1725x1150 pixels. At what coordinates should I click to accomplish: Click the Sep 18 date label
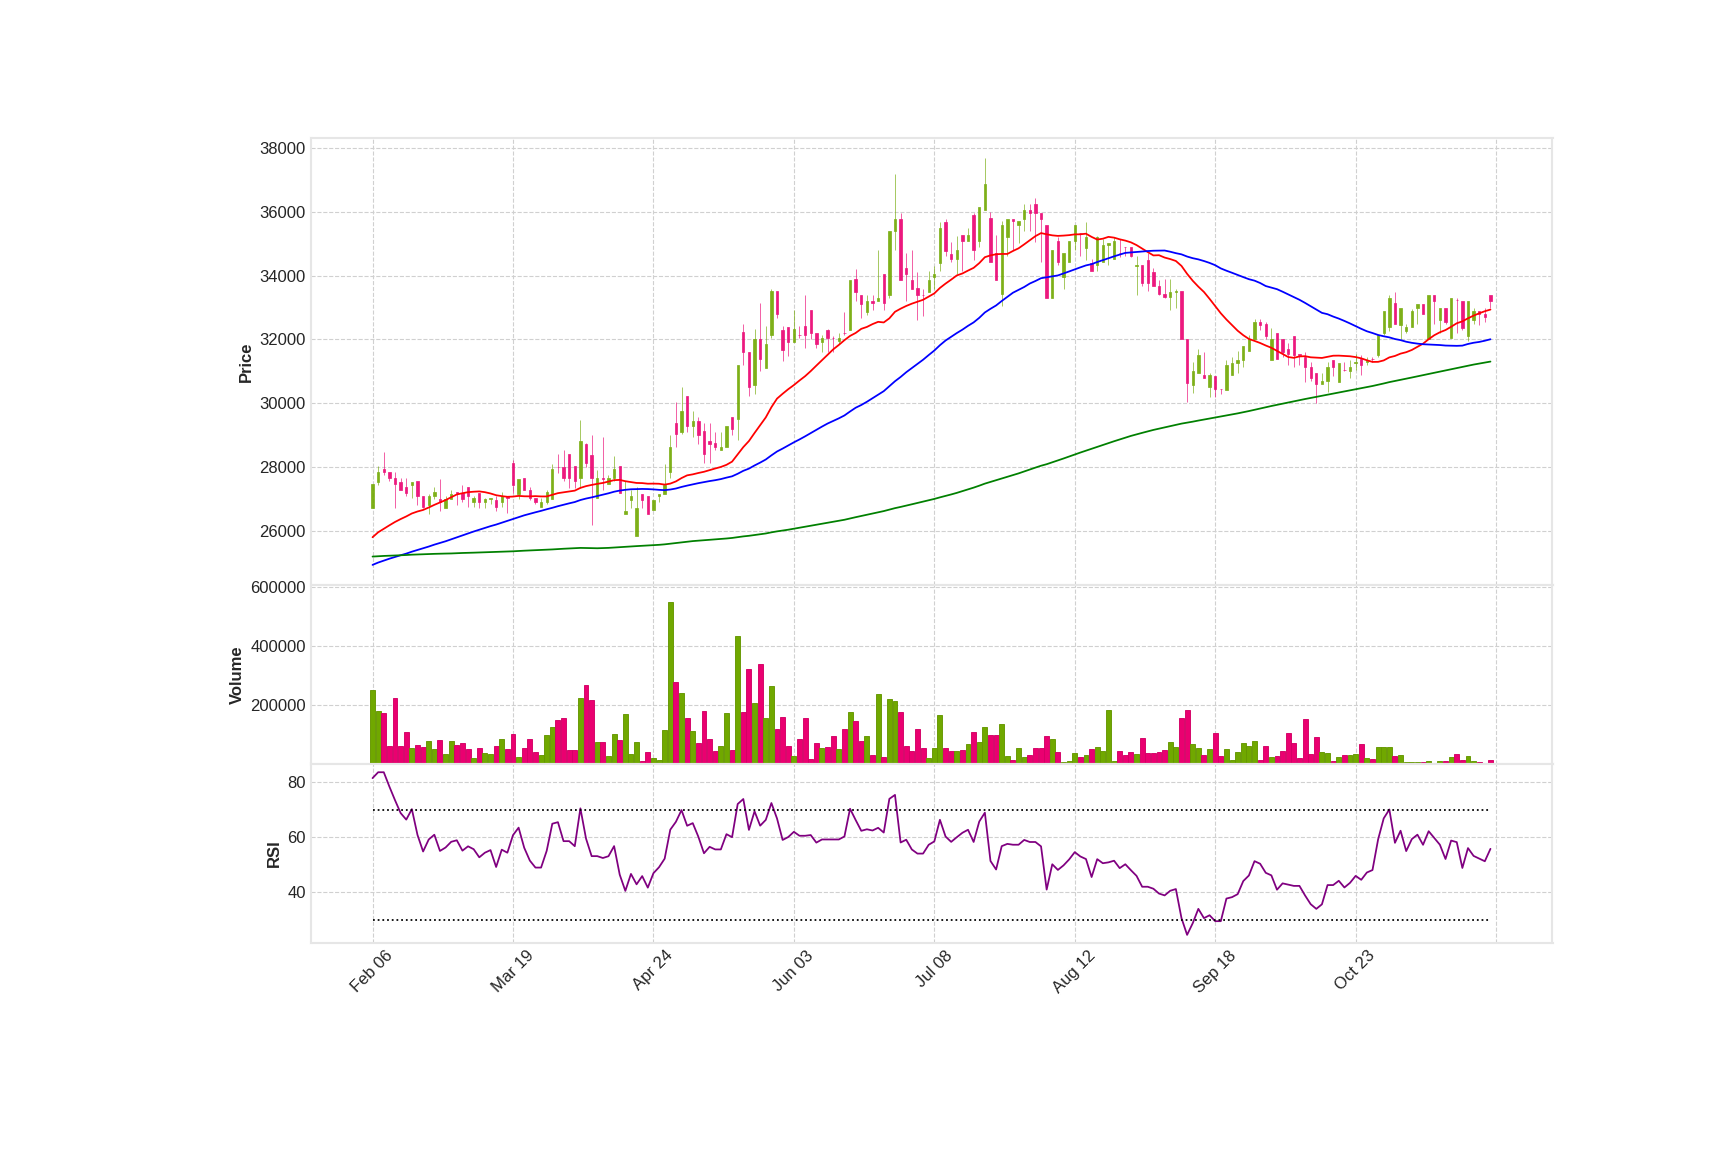coord(1213,971)
